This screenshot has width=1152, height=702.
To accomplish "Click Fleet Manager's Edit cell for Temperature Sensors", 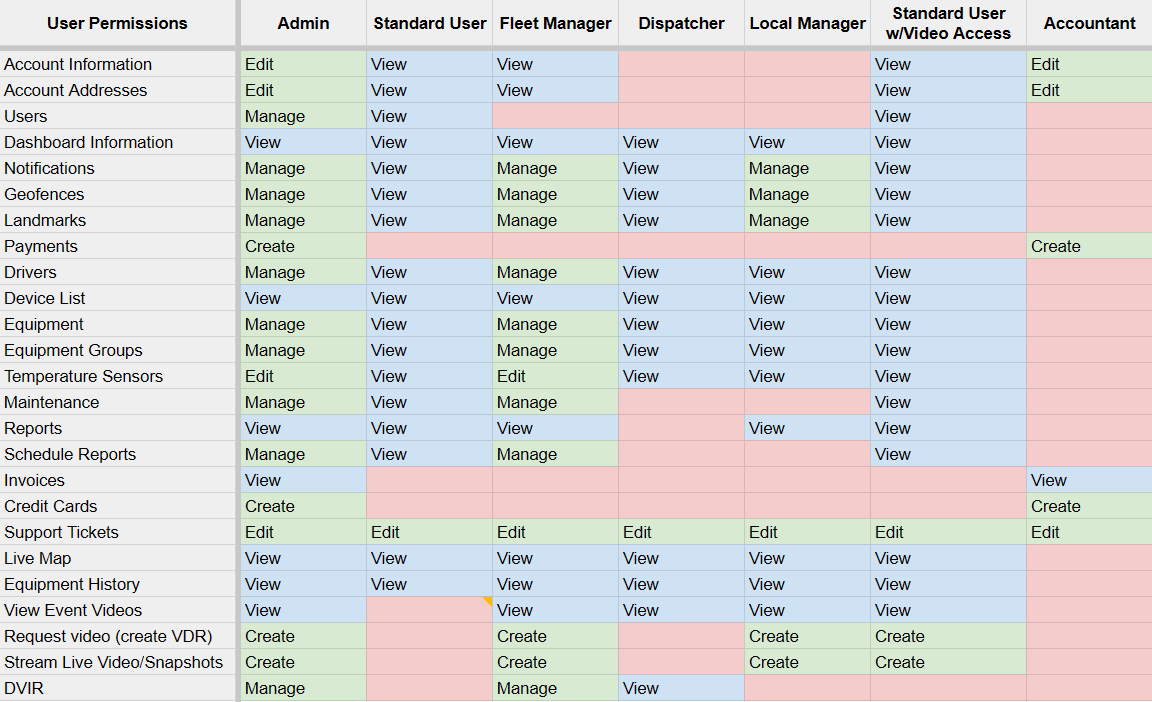I will pos(555,376).
